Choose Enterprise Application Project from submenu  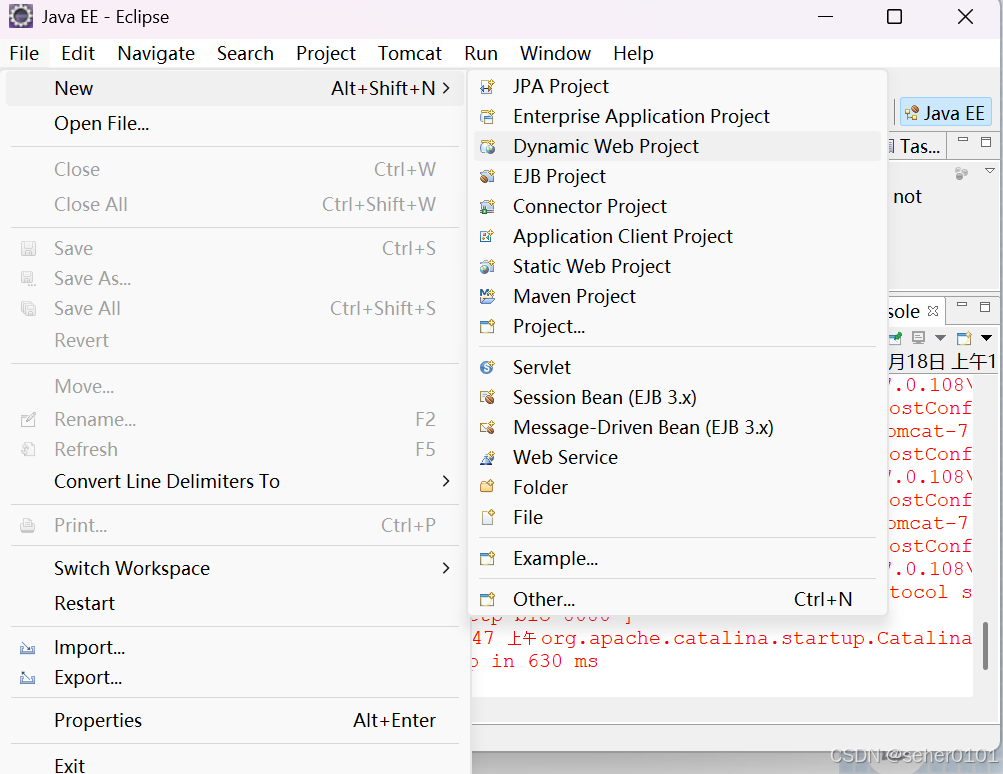[677, 116]
